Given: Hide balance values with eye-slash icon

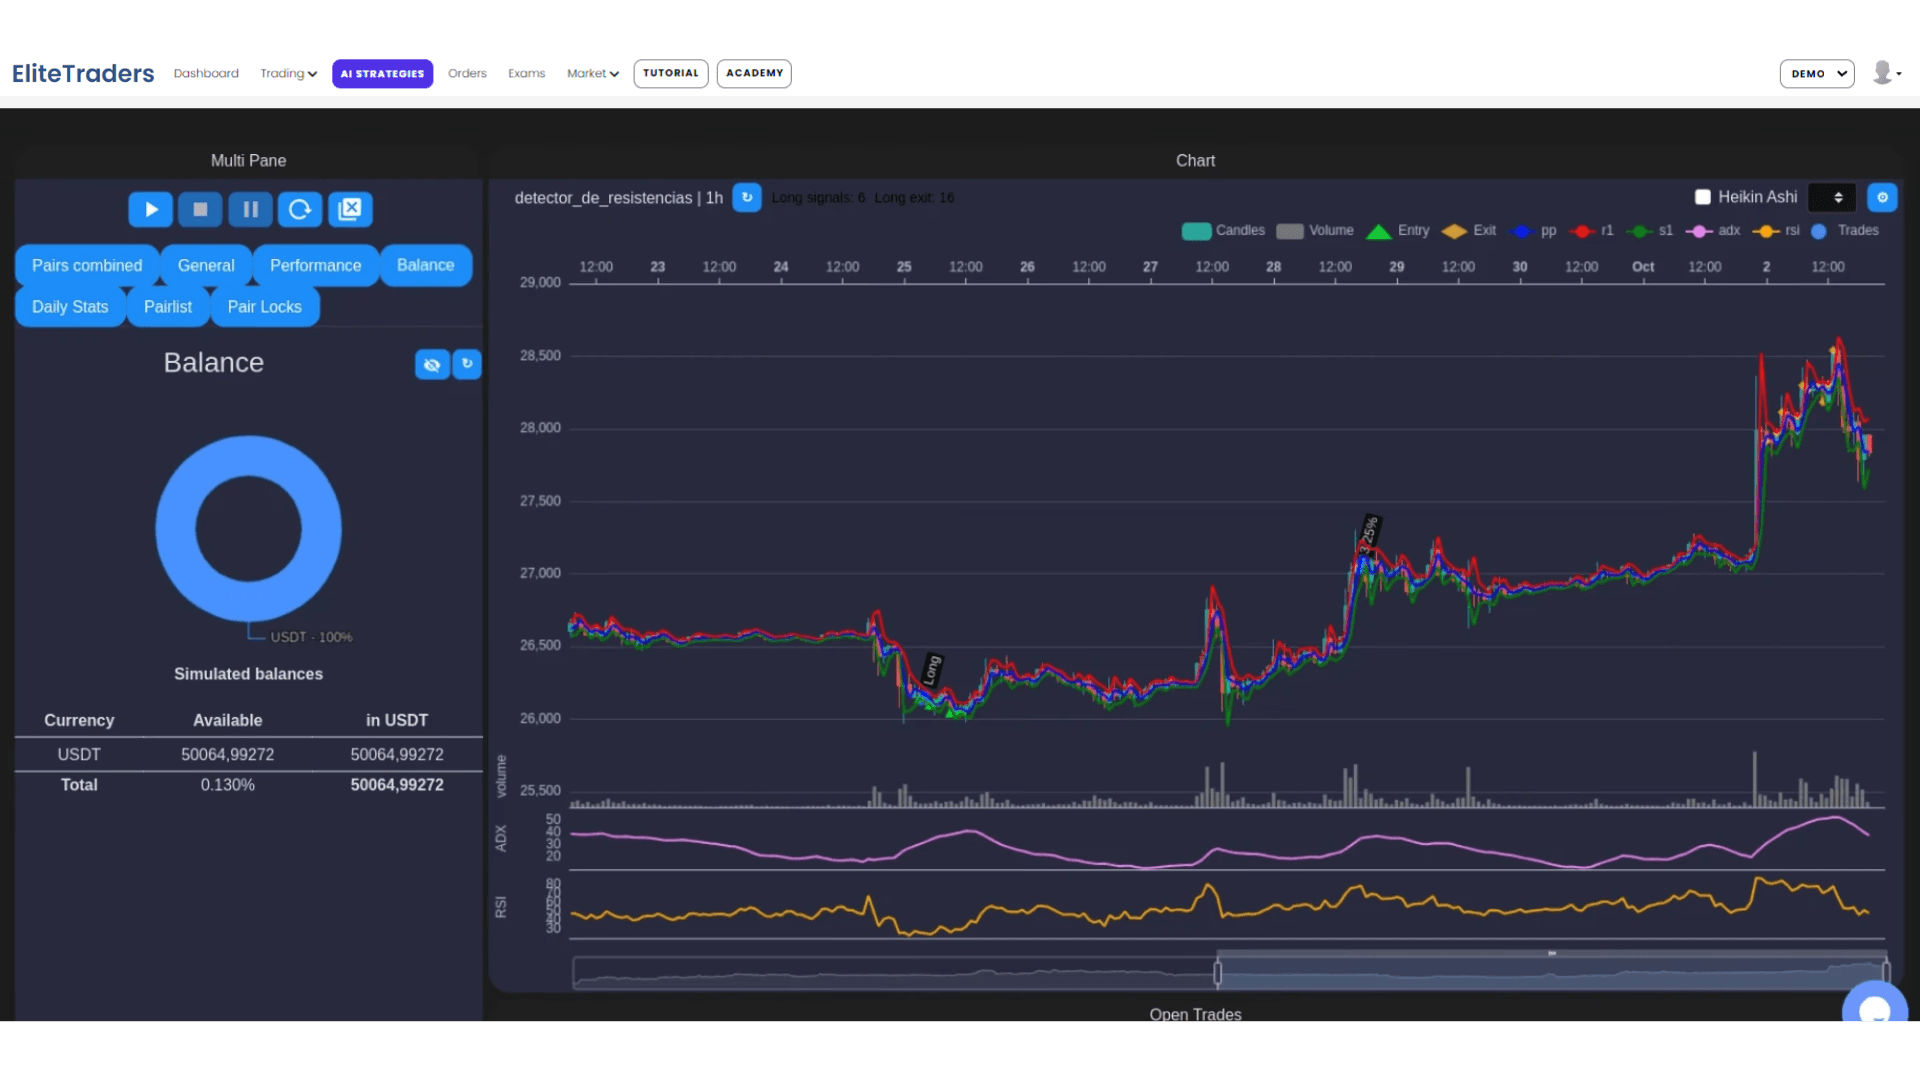Looking at the screenshot, I should (432, 364).
